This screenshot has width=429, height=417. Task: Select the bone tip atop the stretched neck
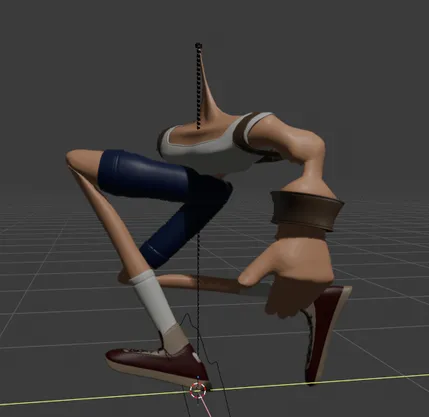tap(198, 45)
